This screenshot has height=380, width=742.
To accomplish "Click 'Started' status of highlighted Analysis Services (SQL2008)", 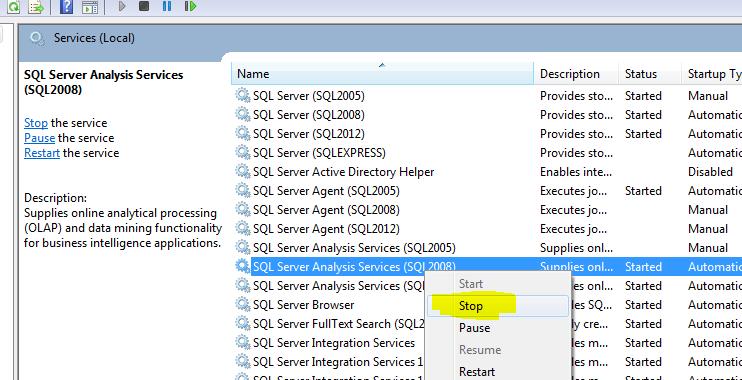I will pyautogui.click(x=643, y=267).
